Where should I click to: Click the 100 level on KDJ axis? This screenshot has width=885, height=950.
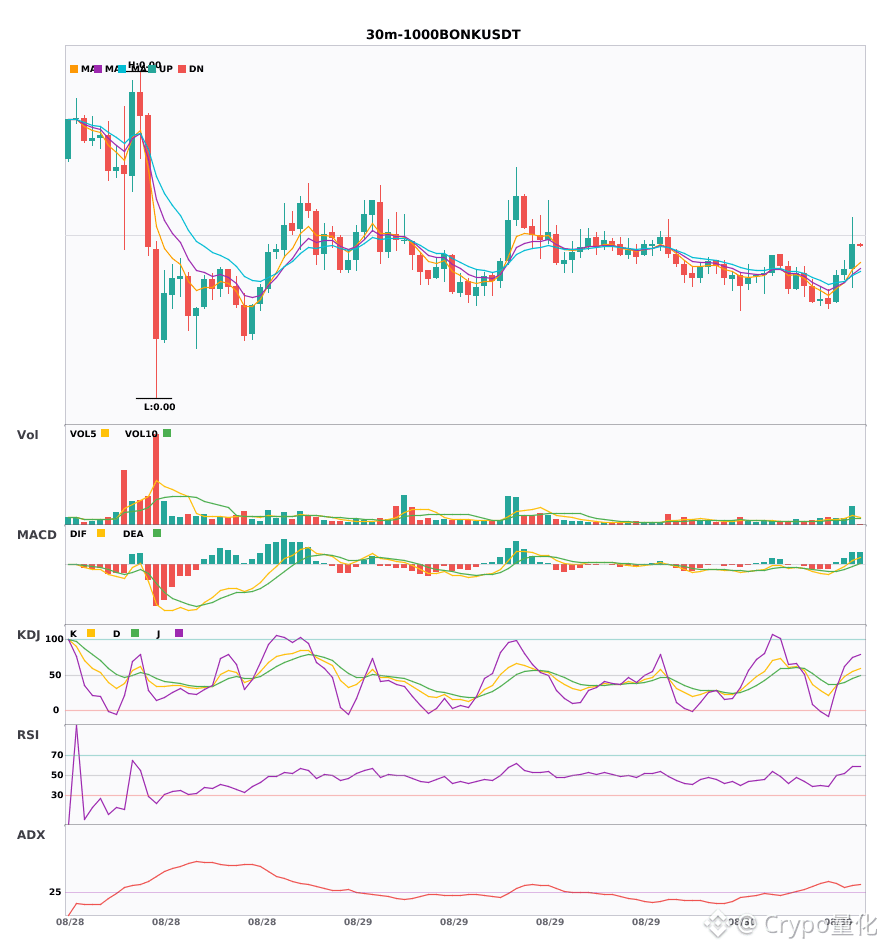click(55, 639)
